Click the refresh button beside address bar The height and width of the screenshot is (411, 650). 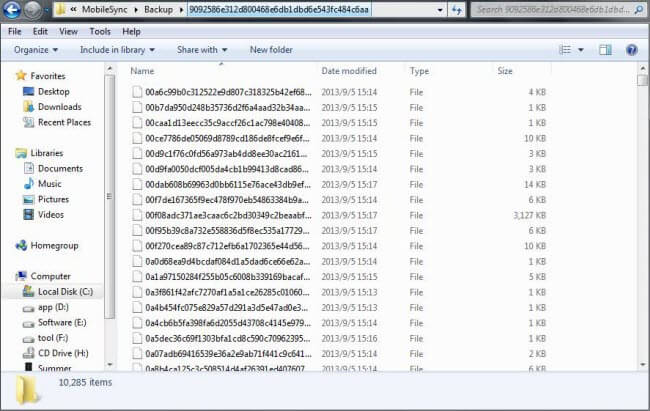(x=456, y=10)
